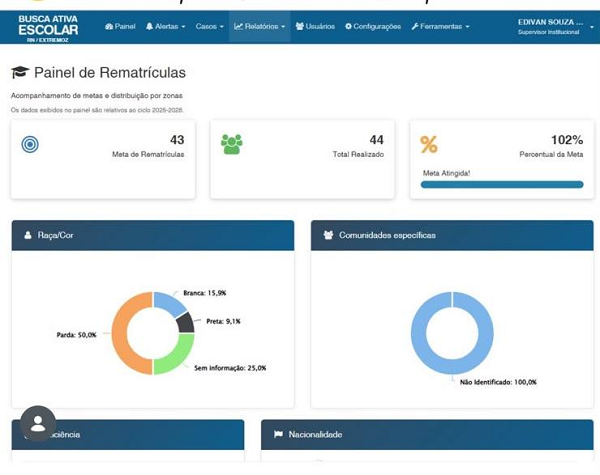
Task: Click the Não identificado donut ring
Action: click(x=419, y=333)
